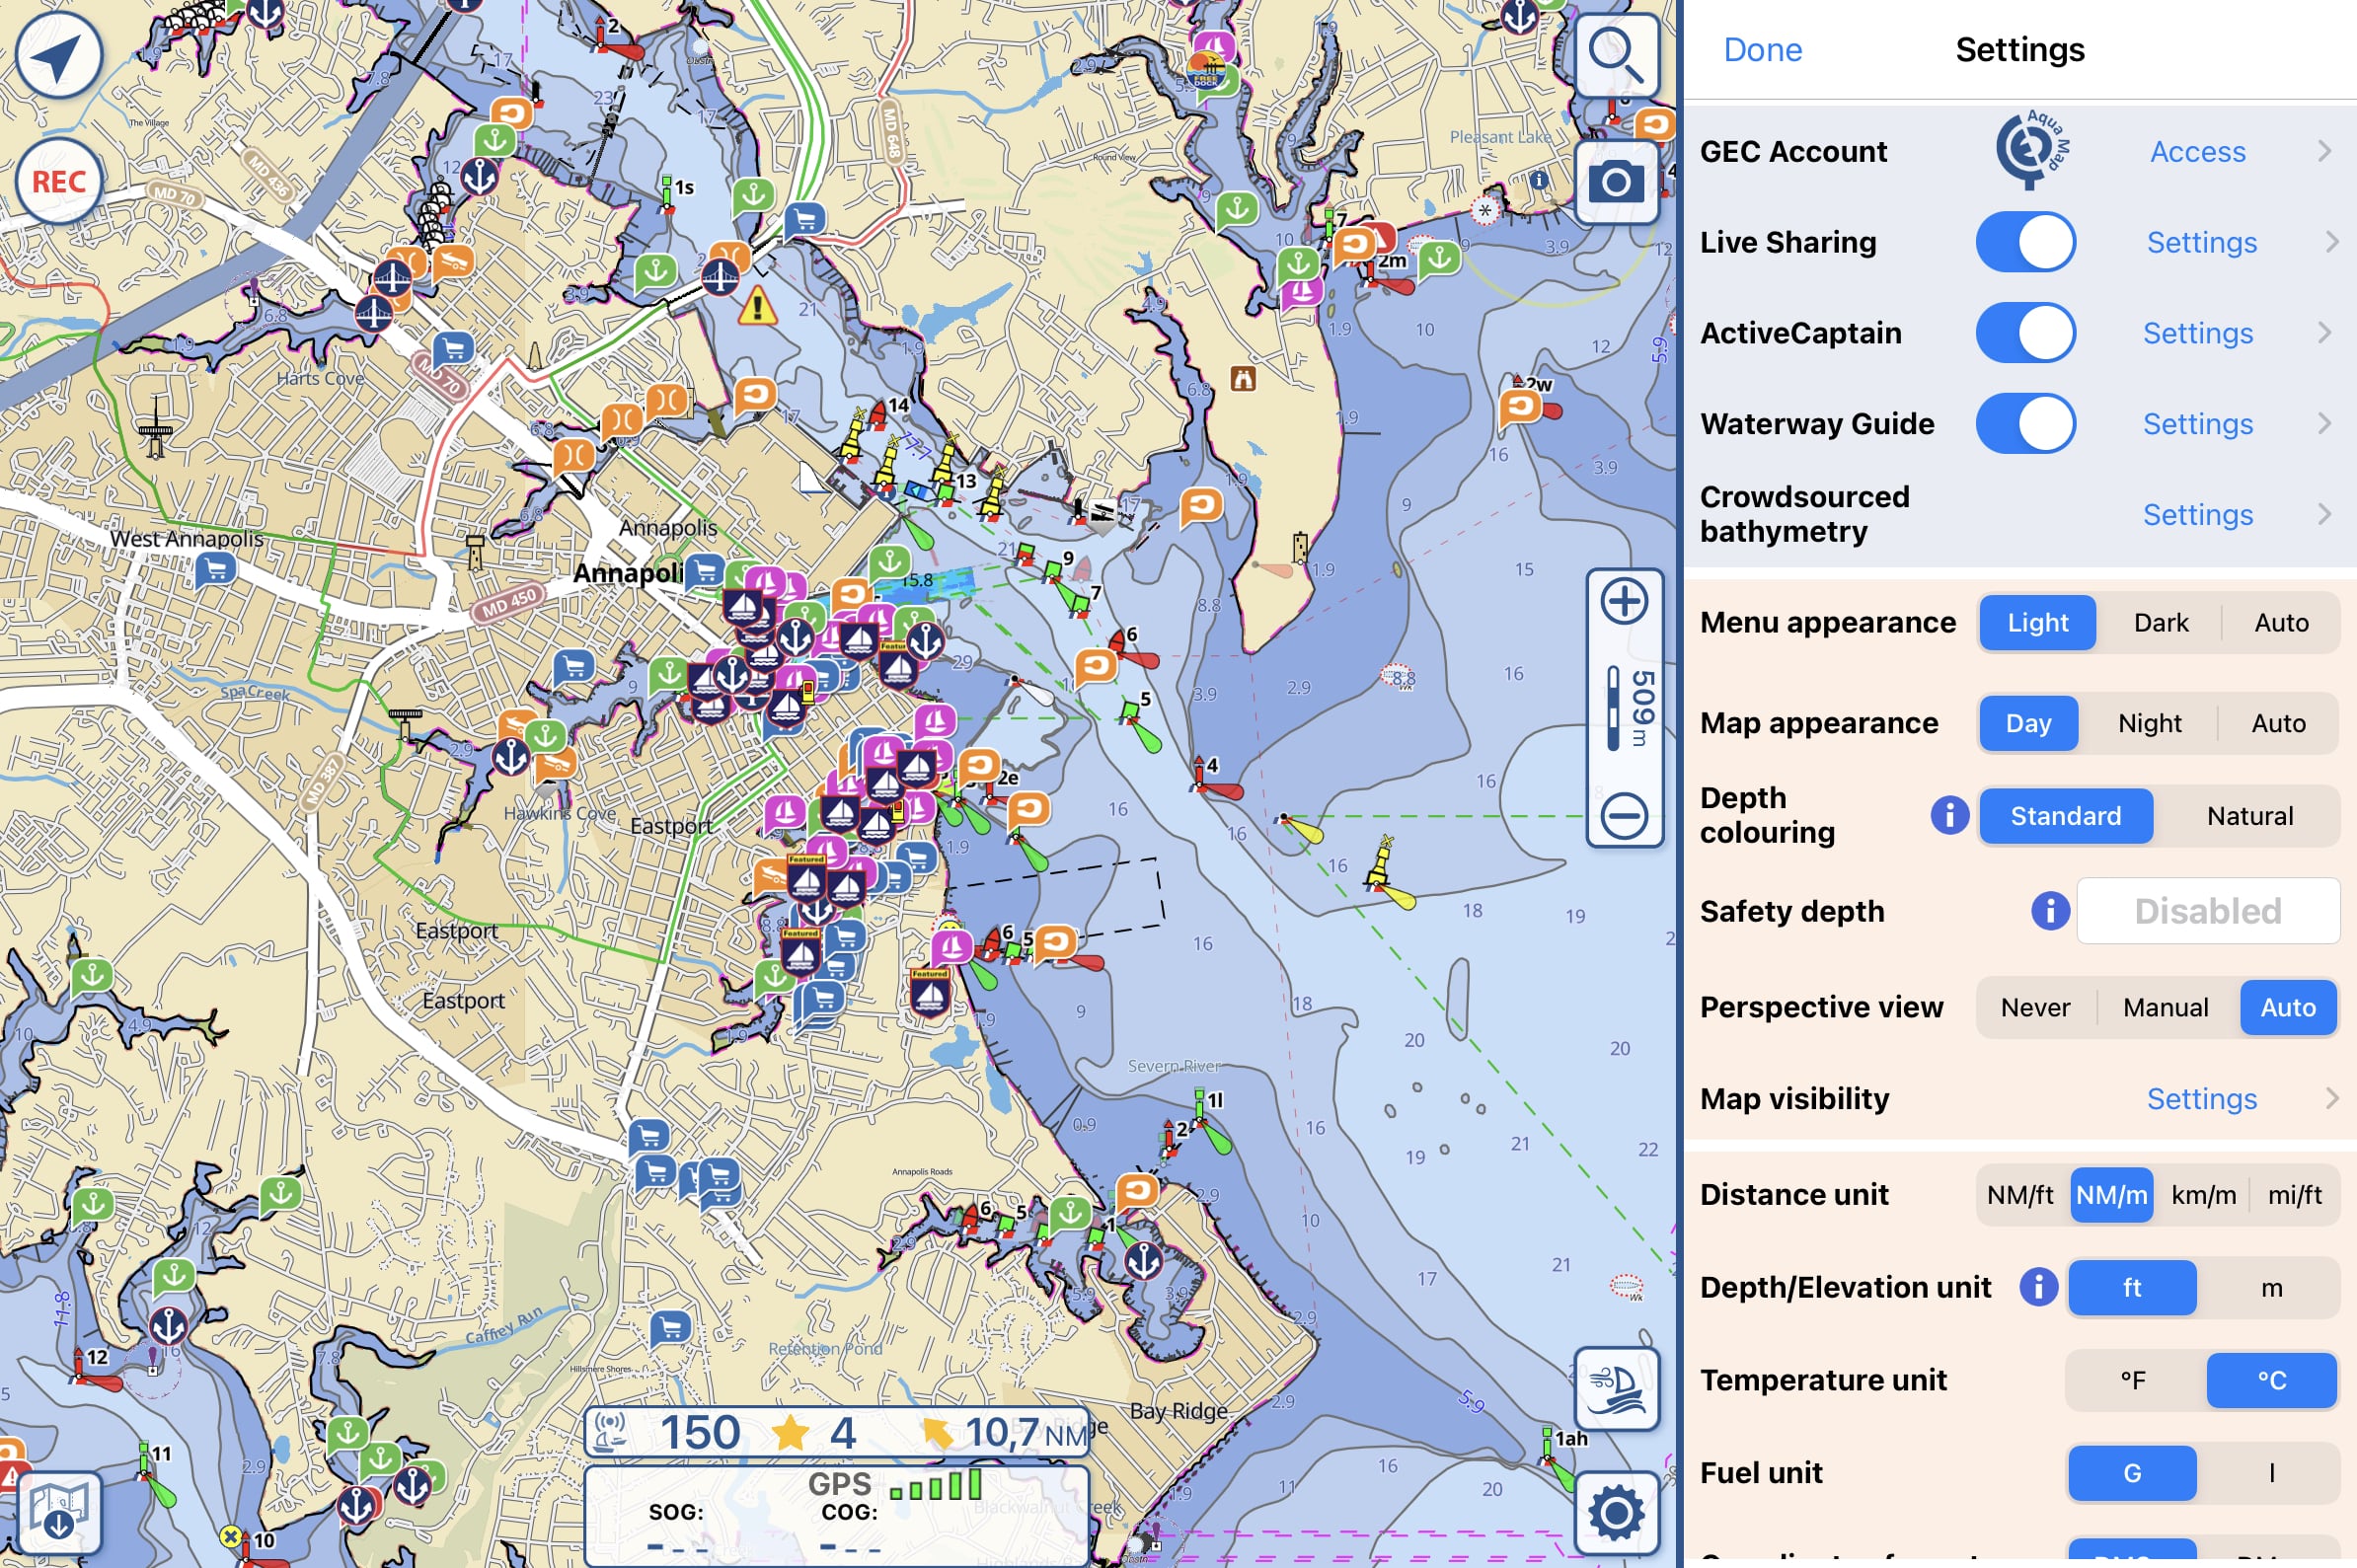This screenshot has width=2357, height=1568.
Task: Start track recording with REC button
Action: click(x=58, y=182)
